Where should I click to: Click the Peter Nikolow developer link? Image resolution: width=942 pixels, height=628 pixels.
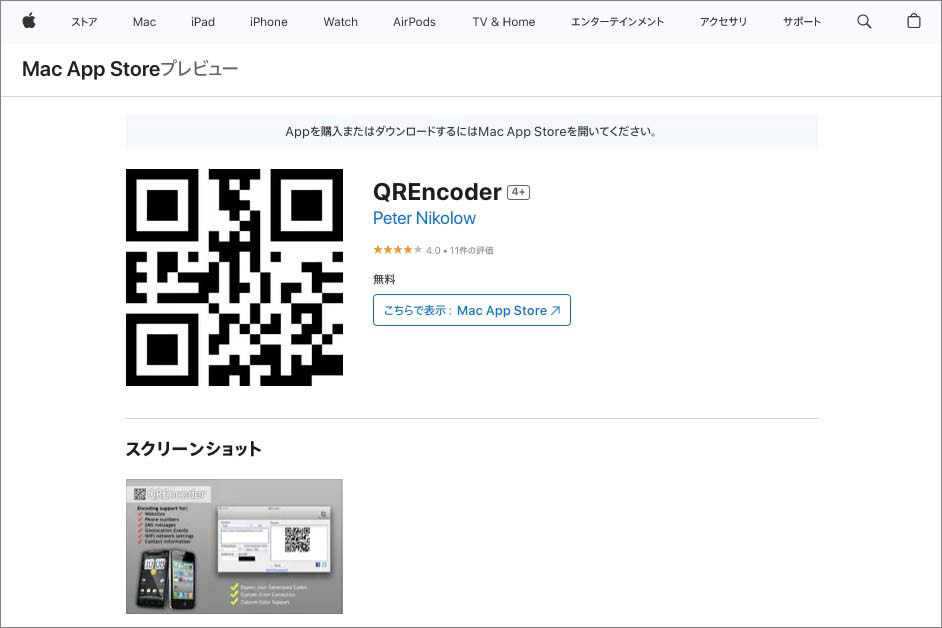pyautogui.click(x=424, y=218)
